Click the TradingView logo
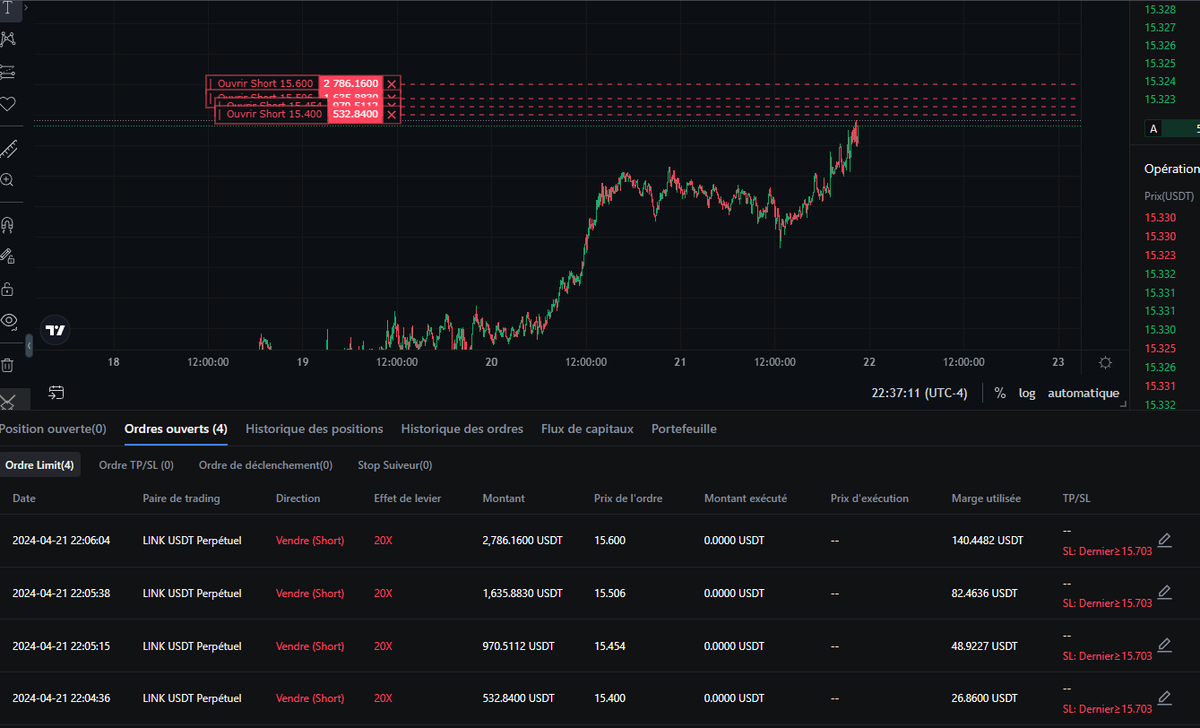Image resolution: width=1200 pixels, height=728 pixels. point(56,330)
